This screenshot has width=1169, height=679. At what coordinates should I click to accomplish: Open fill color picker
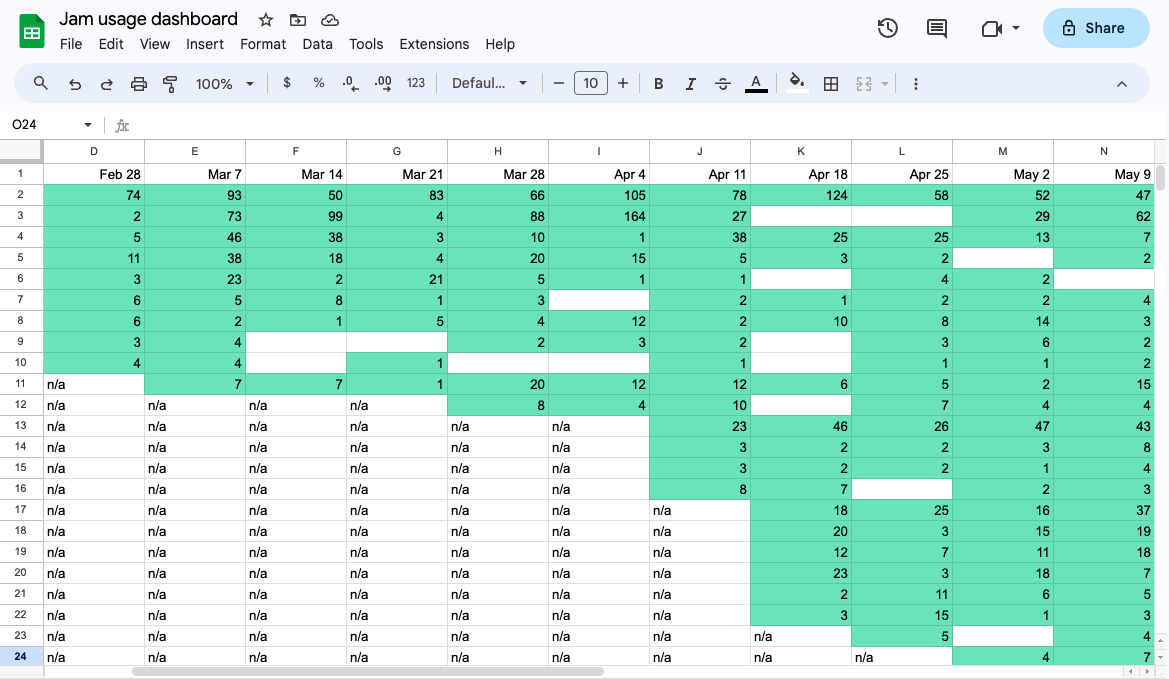pos(797,83)
